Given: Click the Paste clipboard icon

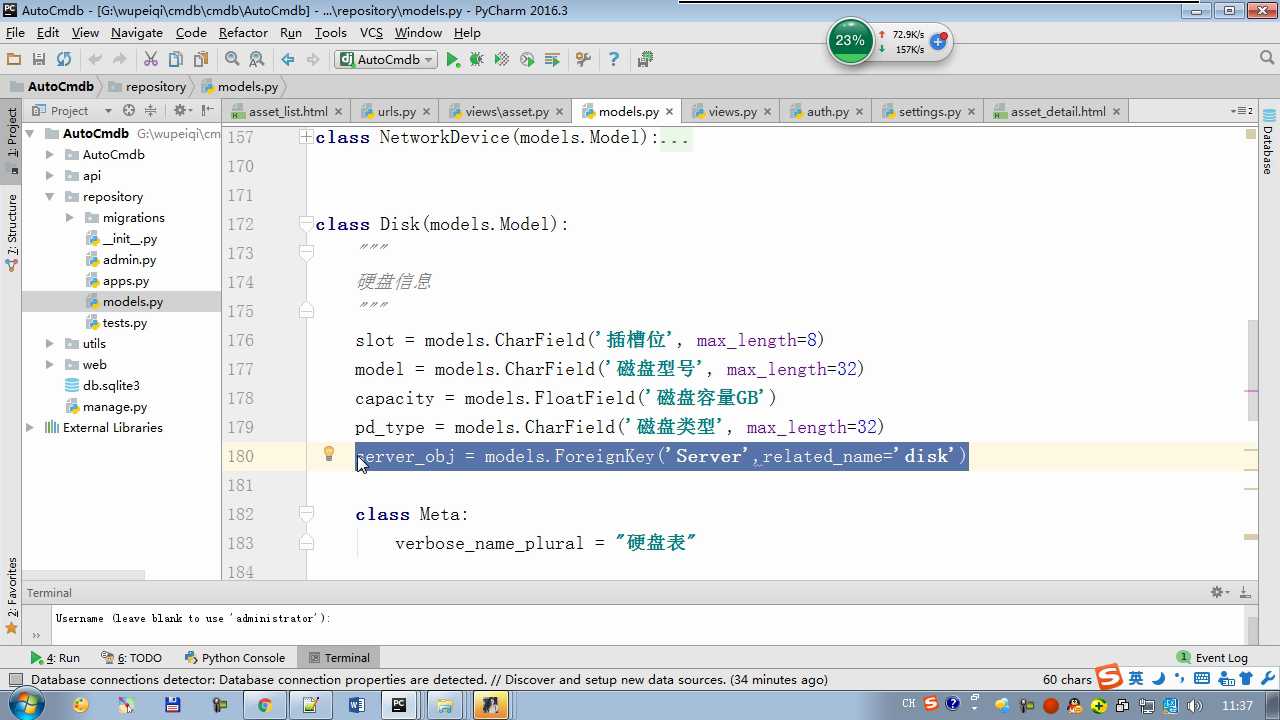Looking at the screenshot, I should [x=201, y=60].
